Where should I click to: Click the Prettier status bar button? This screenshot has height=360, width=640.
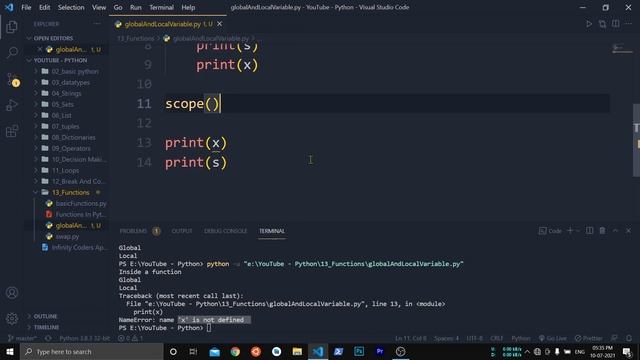(x=589, y=338)
